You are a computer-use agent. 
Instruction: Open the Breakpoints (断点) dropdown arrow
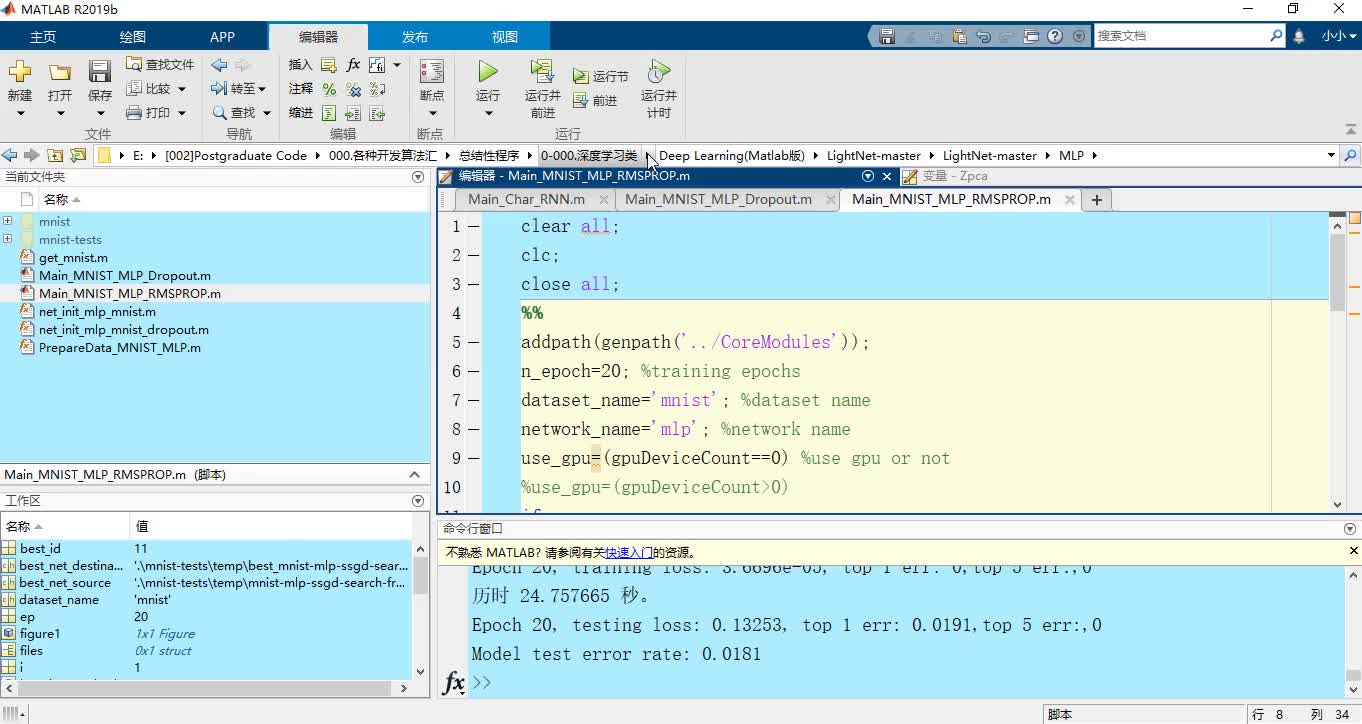tap(432, 113)
